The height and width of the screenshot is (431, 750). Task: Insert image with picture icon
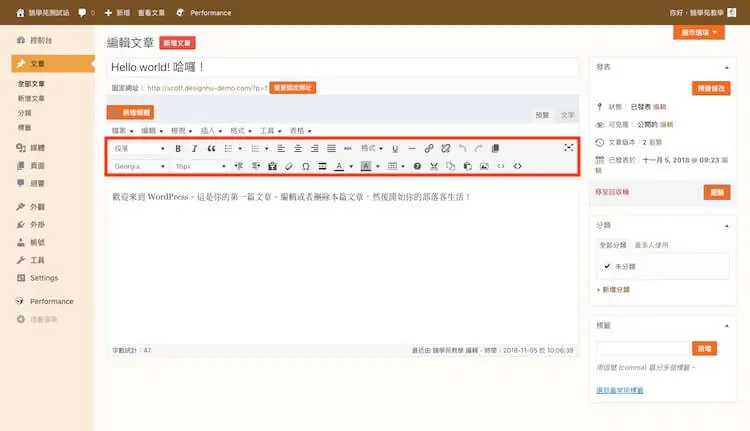484,166
